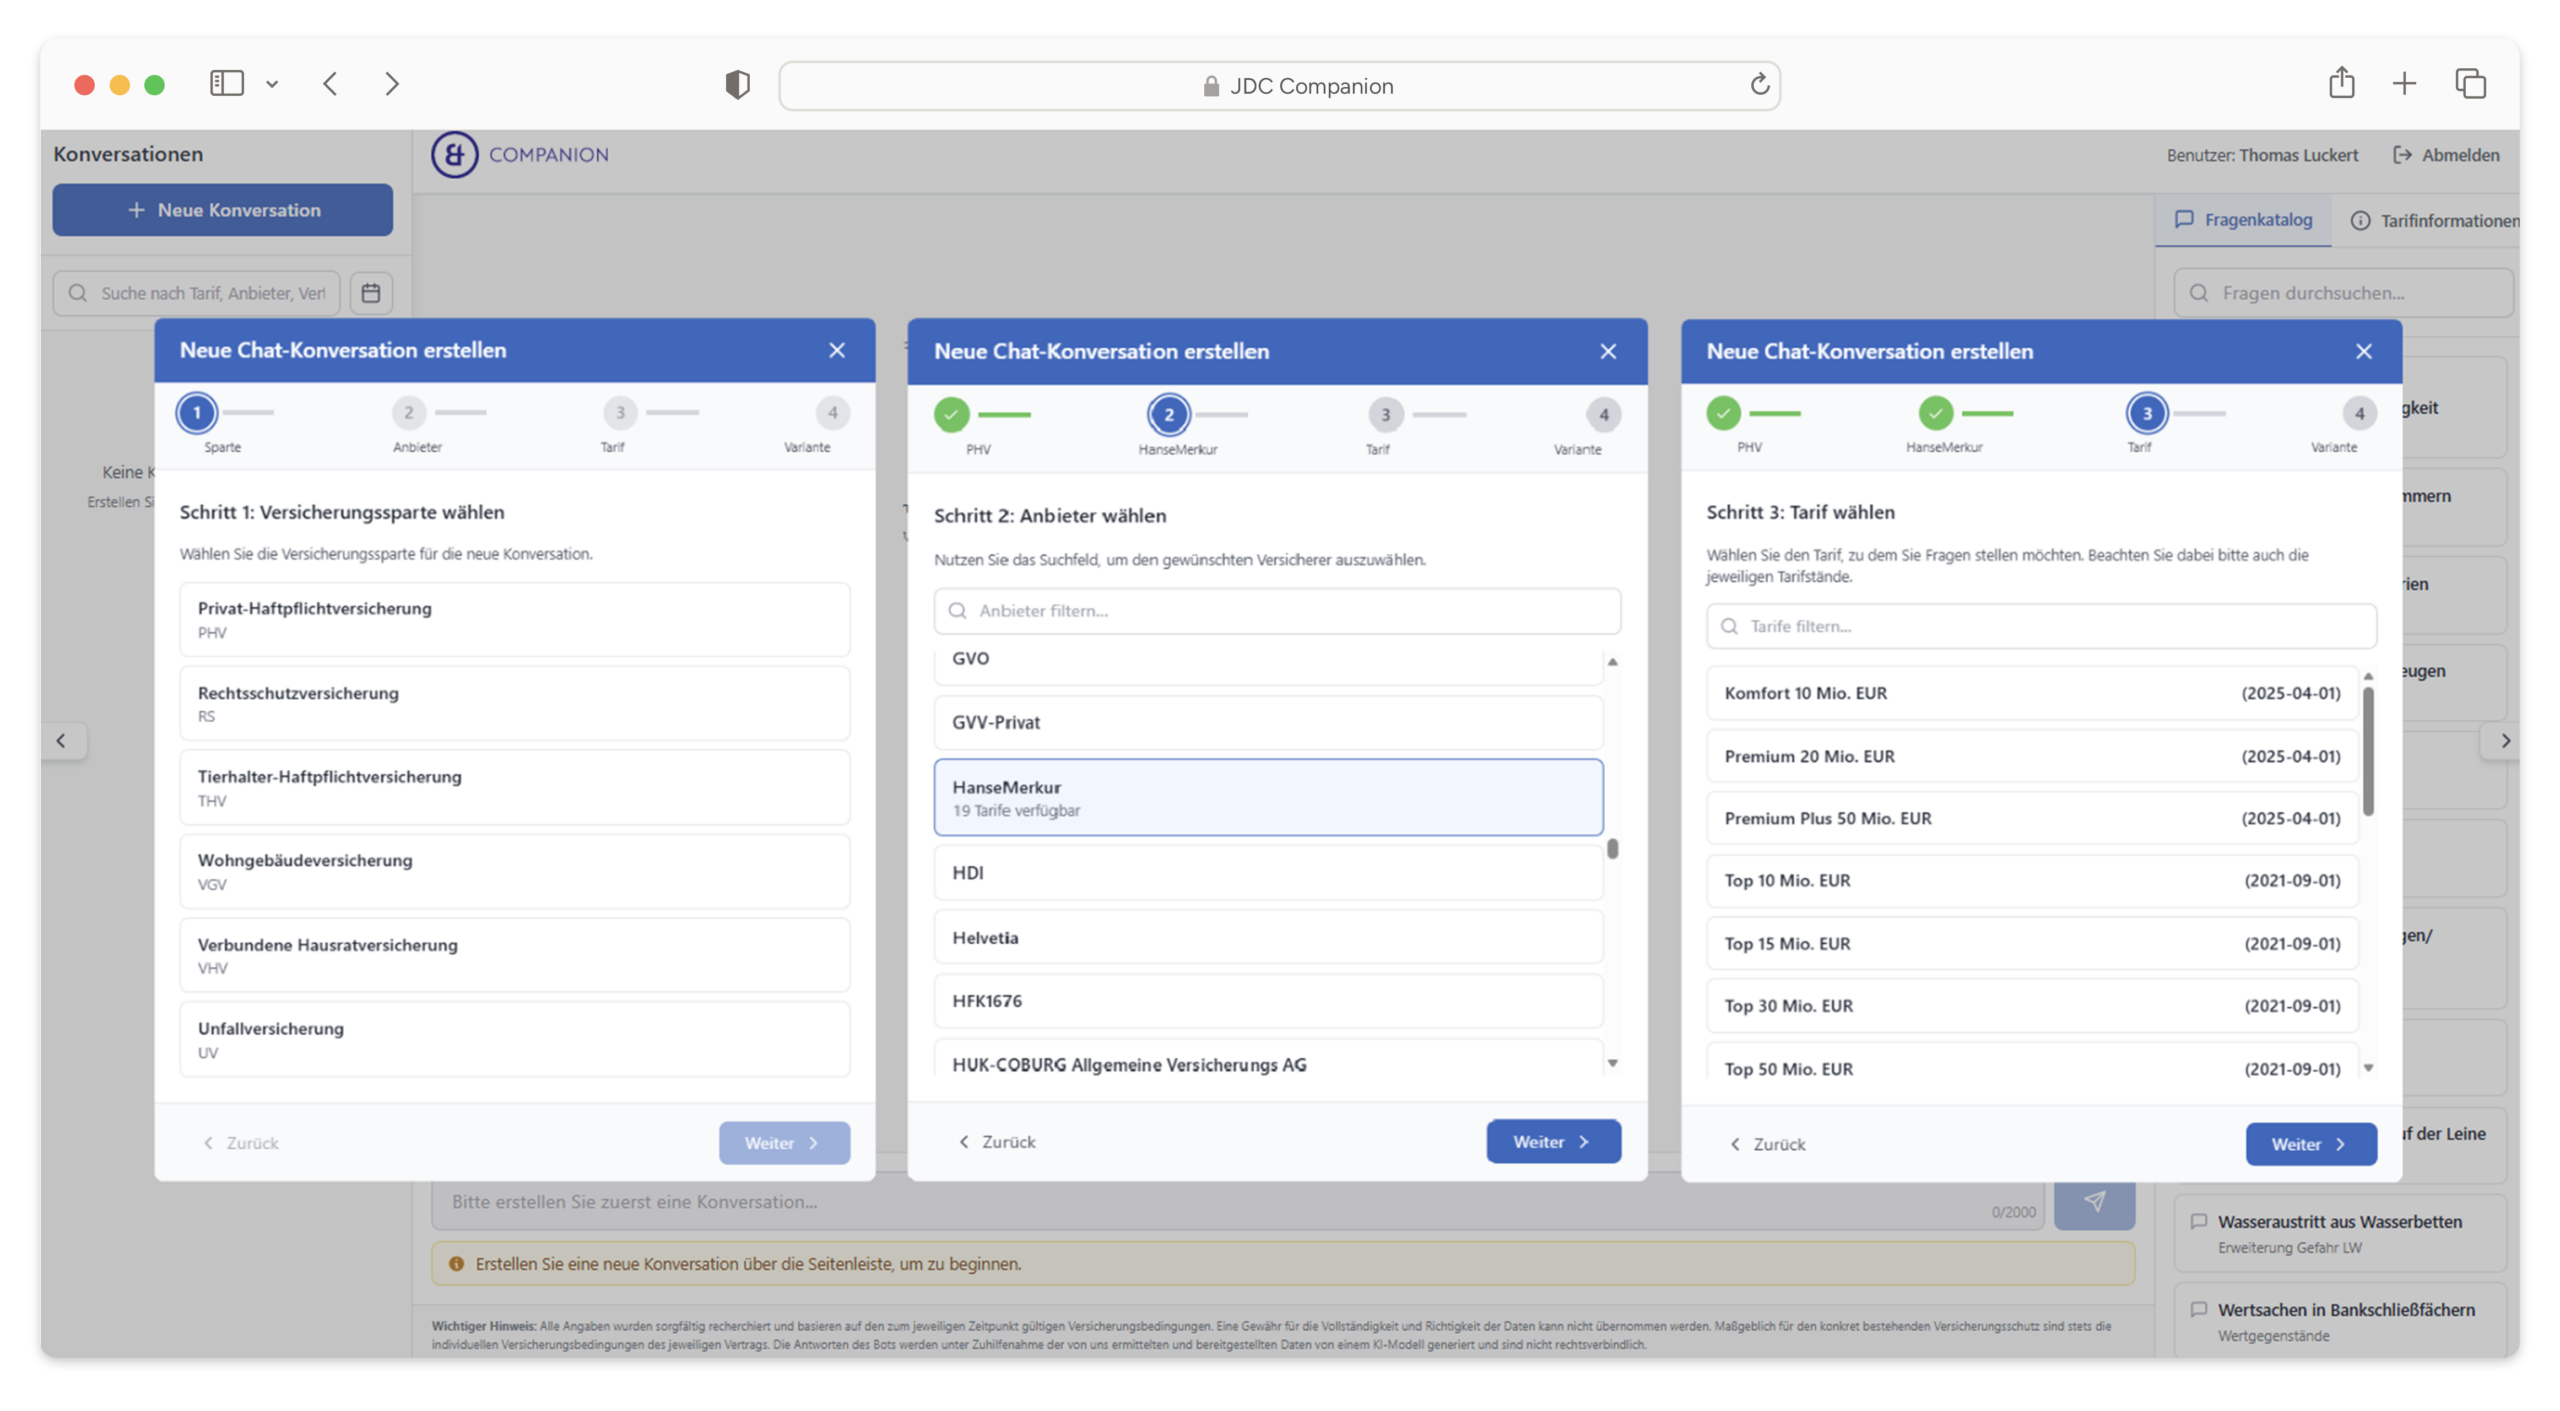Collapse the right panel with chevron
Viewport: 2560px width, 1411px height.
(x=2504, y=741)
